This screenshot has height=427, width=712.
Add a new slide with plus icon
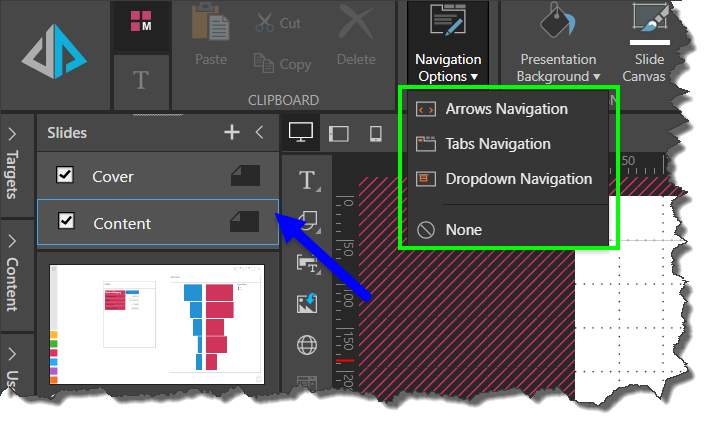232,133
